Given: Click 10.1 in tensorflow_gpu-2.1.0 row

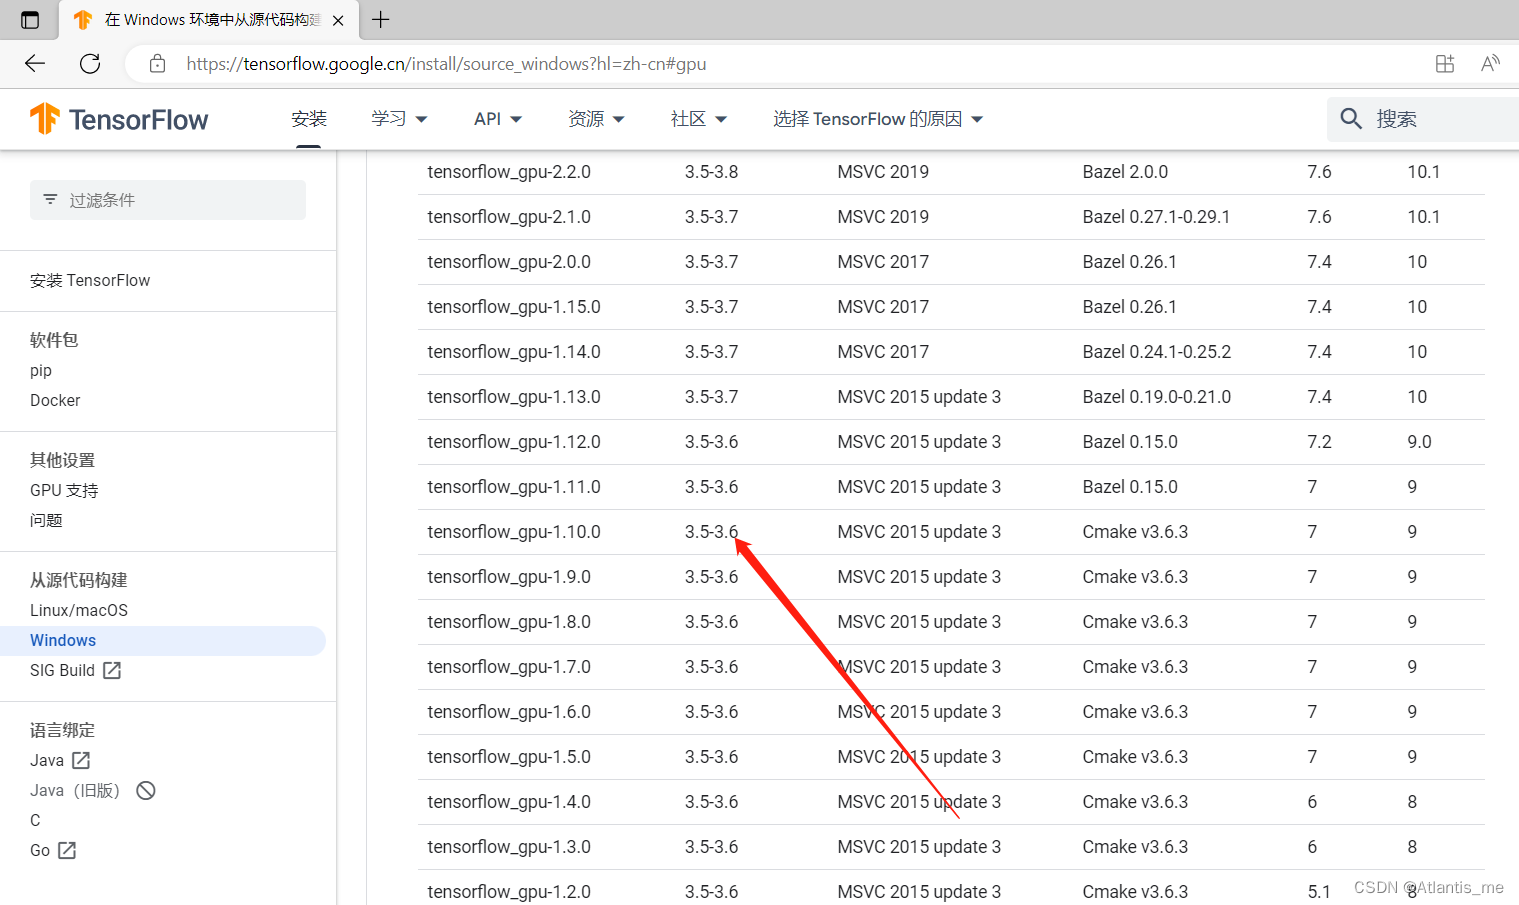Looking at the screenshot, I should click(1424, 217).
